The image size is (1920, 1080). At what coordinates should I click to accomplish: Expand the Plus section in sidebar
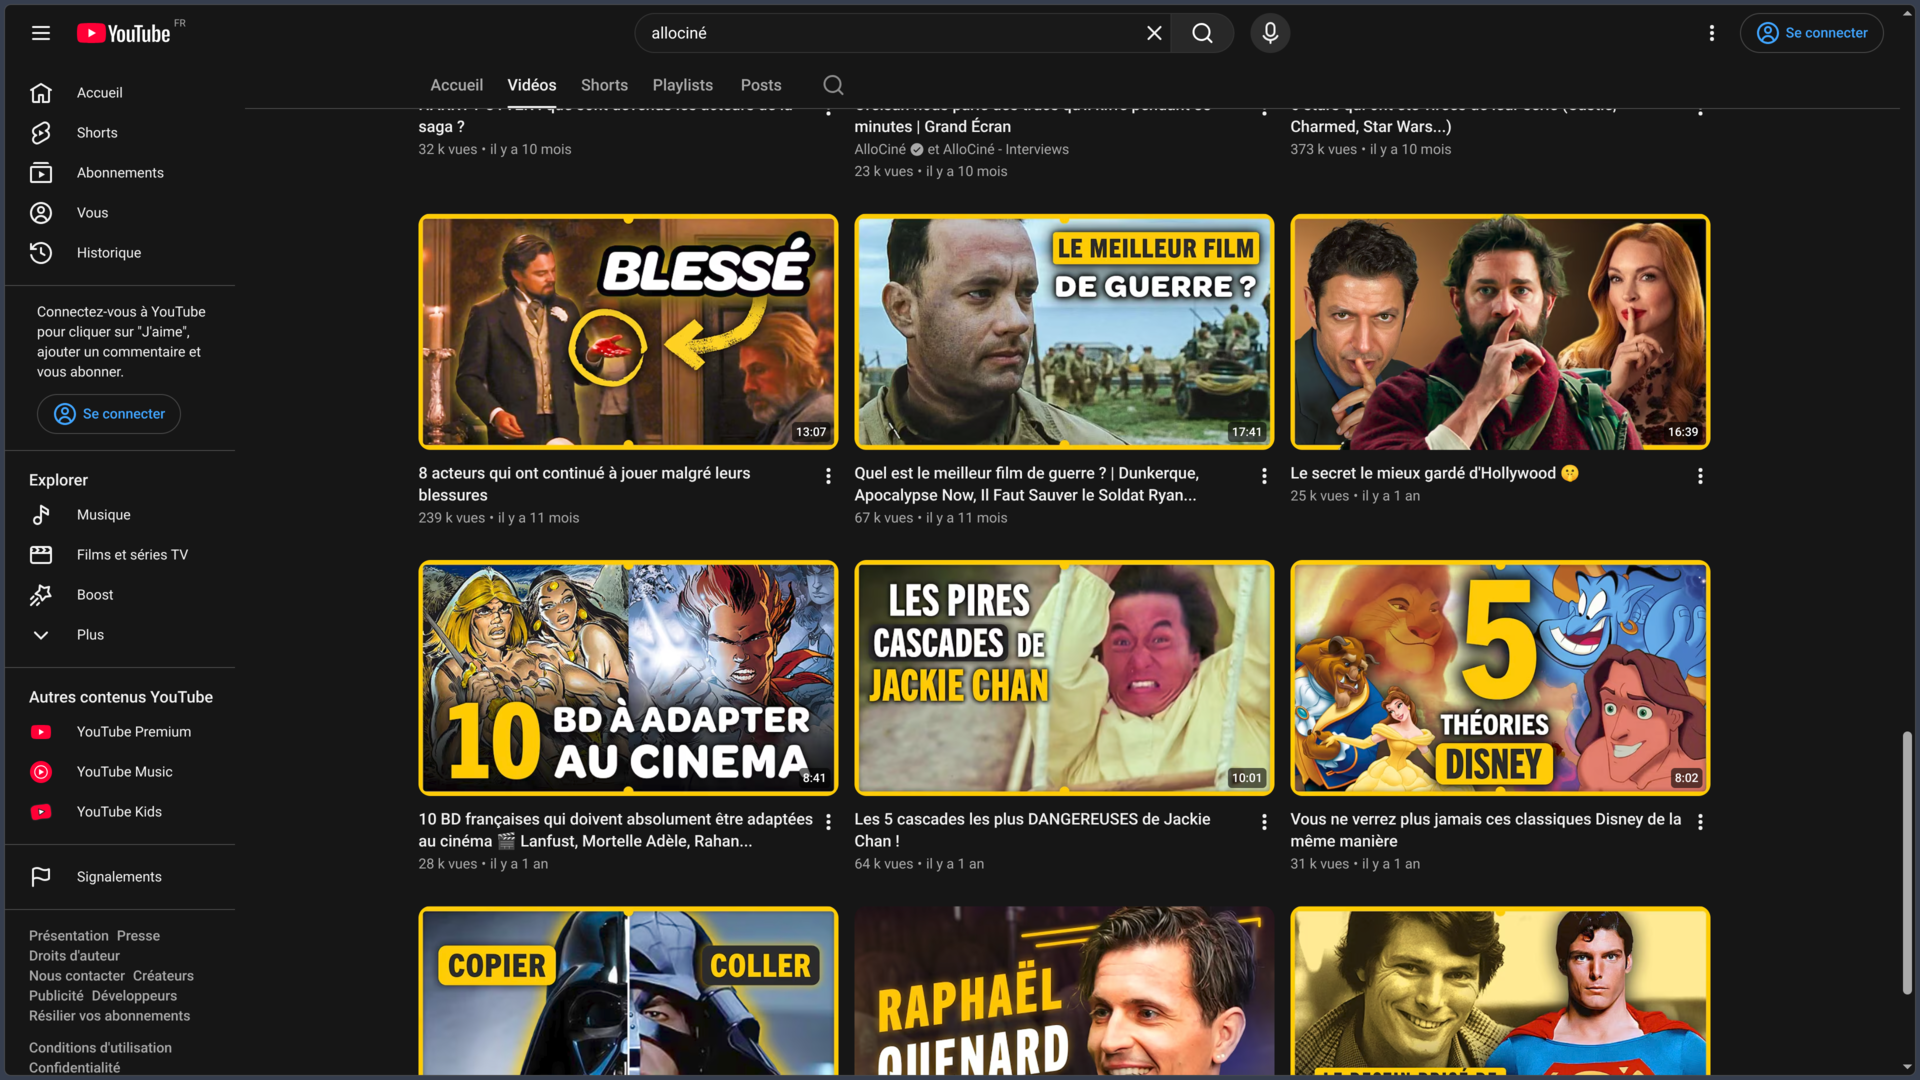pos(120,635)
